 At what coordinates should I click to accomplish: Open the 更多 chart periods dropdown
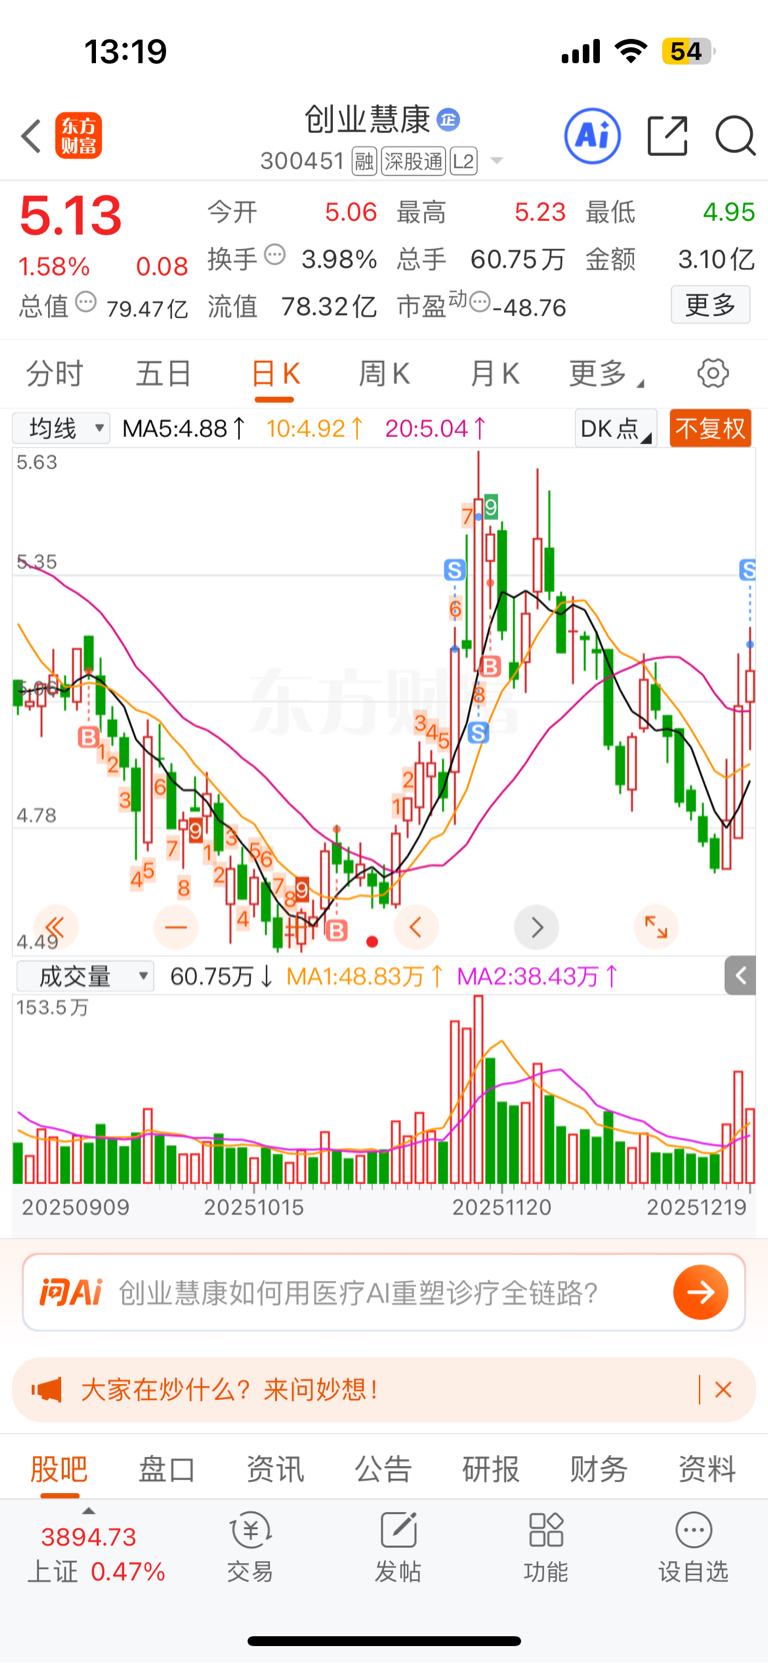(606, 373)
